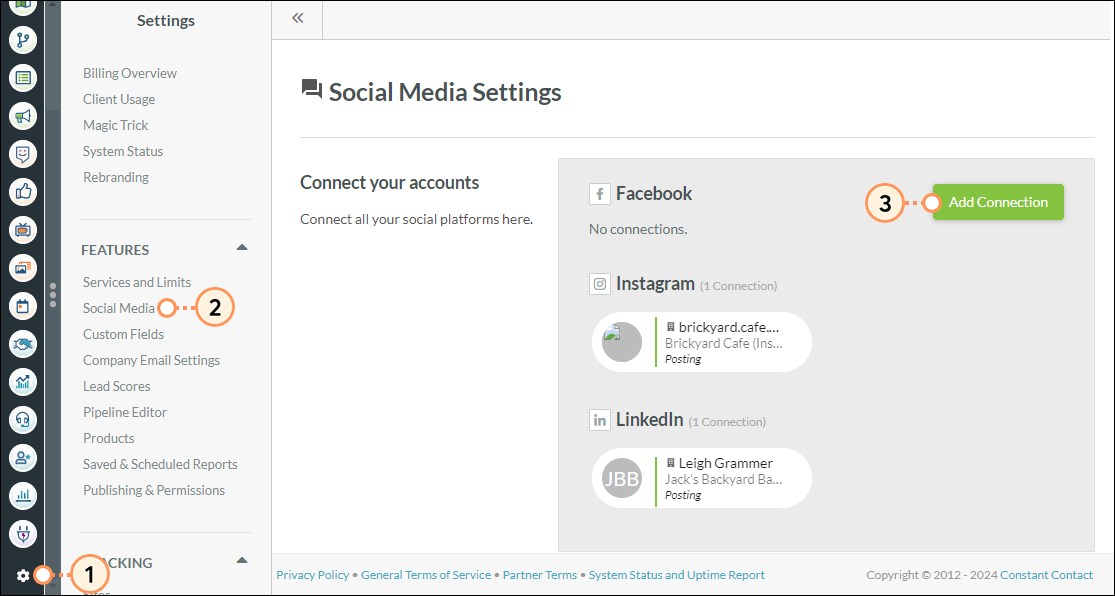Open the Partner Terms link
1115x596 pixels.
pyautogui.click(x=540, y=575)
